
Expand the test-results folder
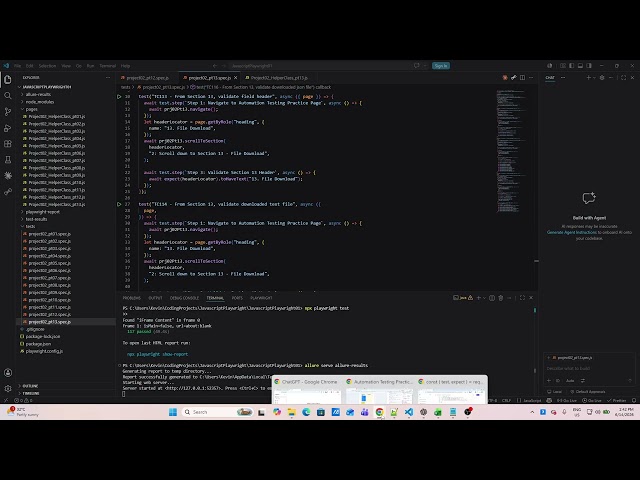[x=36, y=219]
